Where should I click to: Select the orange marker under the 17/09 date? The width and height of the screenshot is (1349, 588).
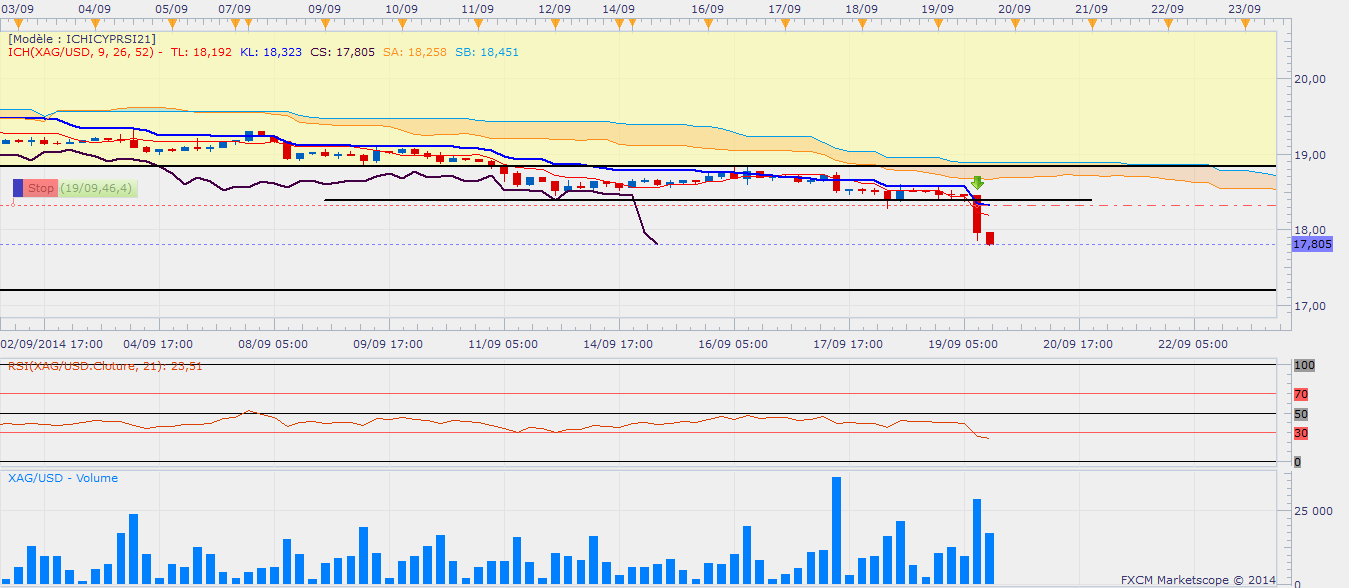click(x=784, y=21)
